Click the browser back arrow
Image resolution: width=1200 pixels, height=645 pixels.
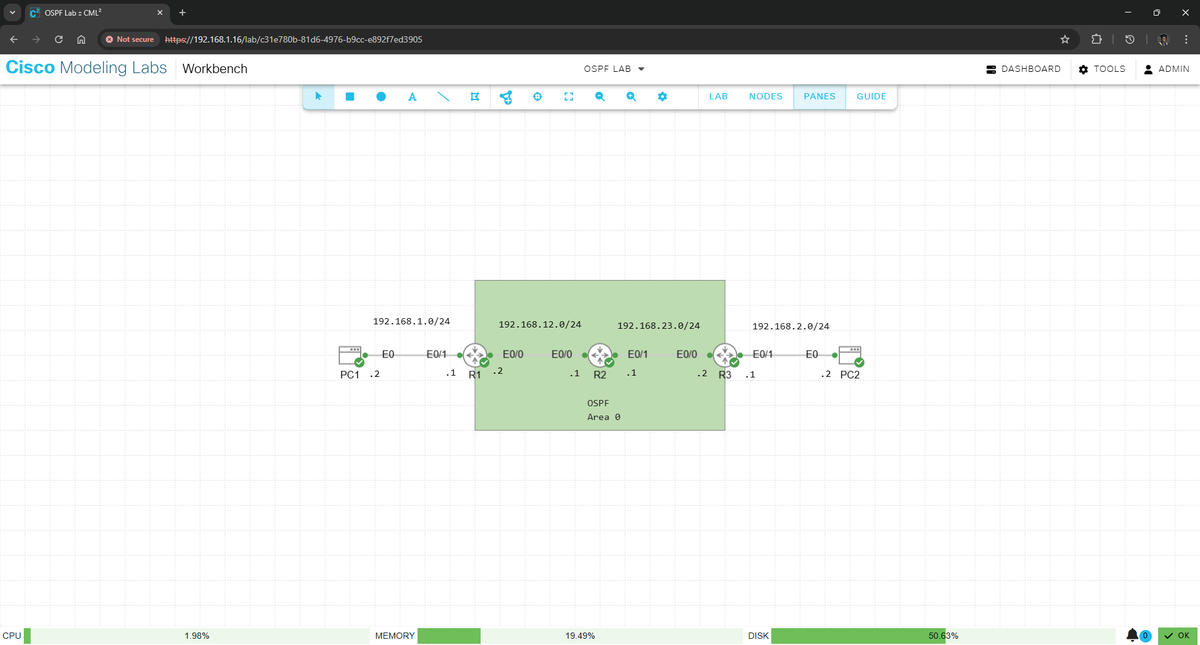click(15, 39)
